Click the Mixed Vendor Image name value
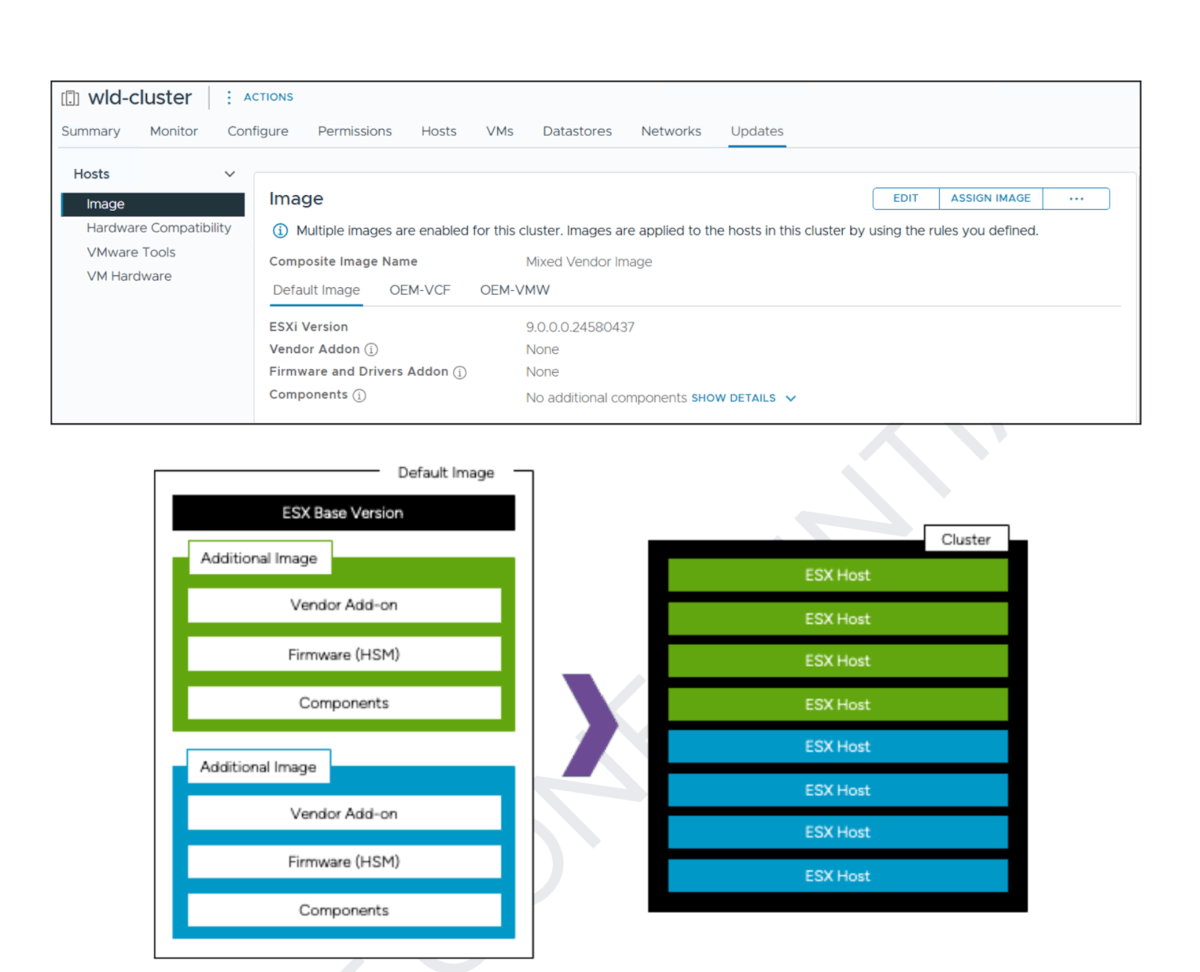Viewport: 1200px width, 972px height. tap(589, 262)
